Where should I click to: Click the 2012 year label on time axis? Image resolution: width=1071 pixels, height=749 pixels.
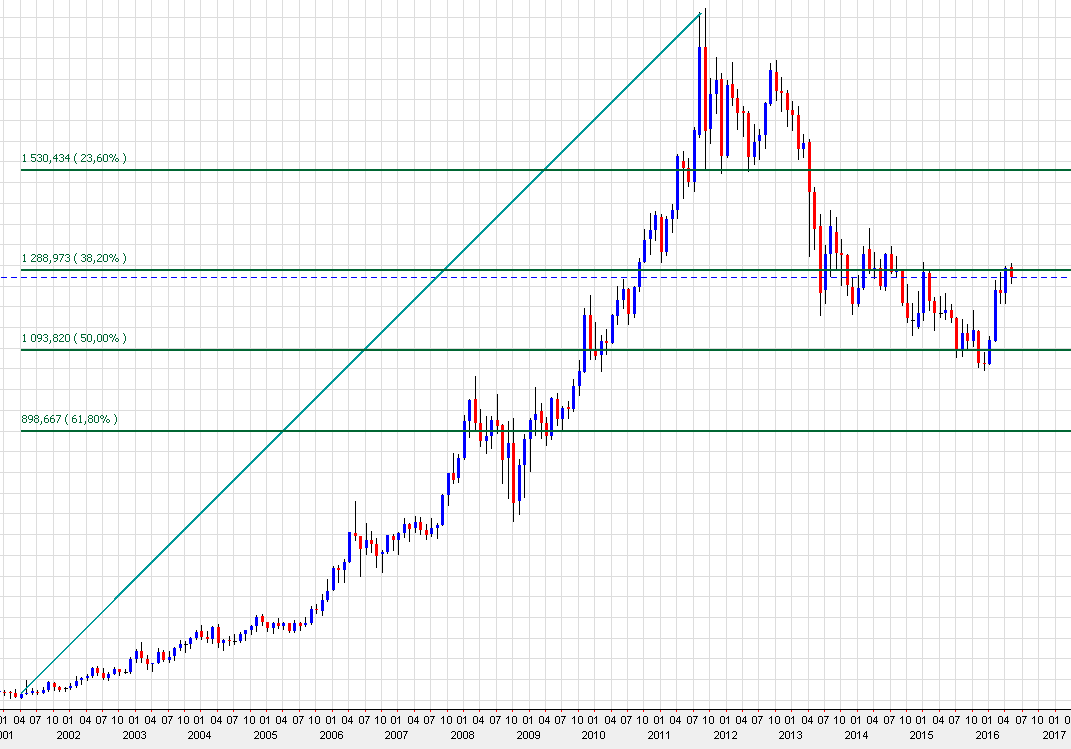(x=725, y=735)
